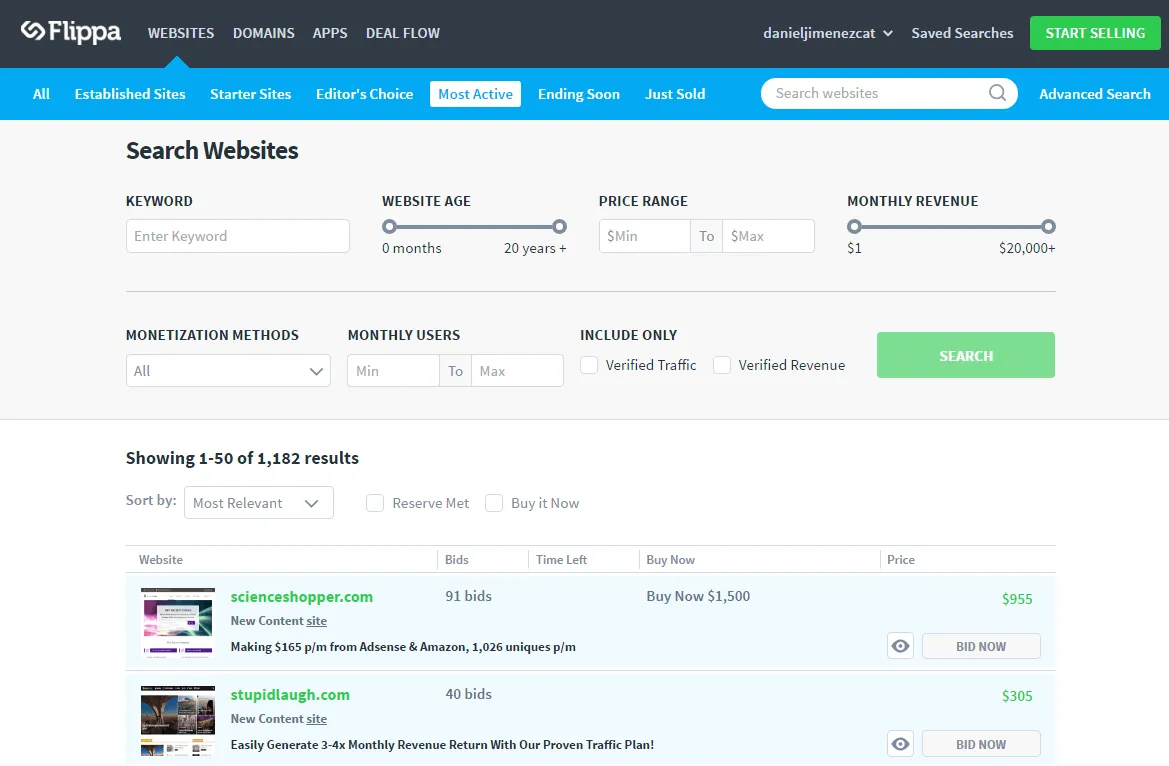Open the Monetization Methods dropdown

[228, 371]
